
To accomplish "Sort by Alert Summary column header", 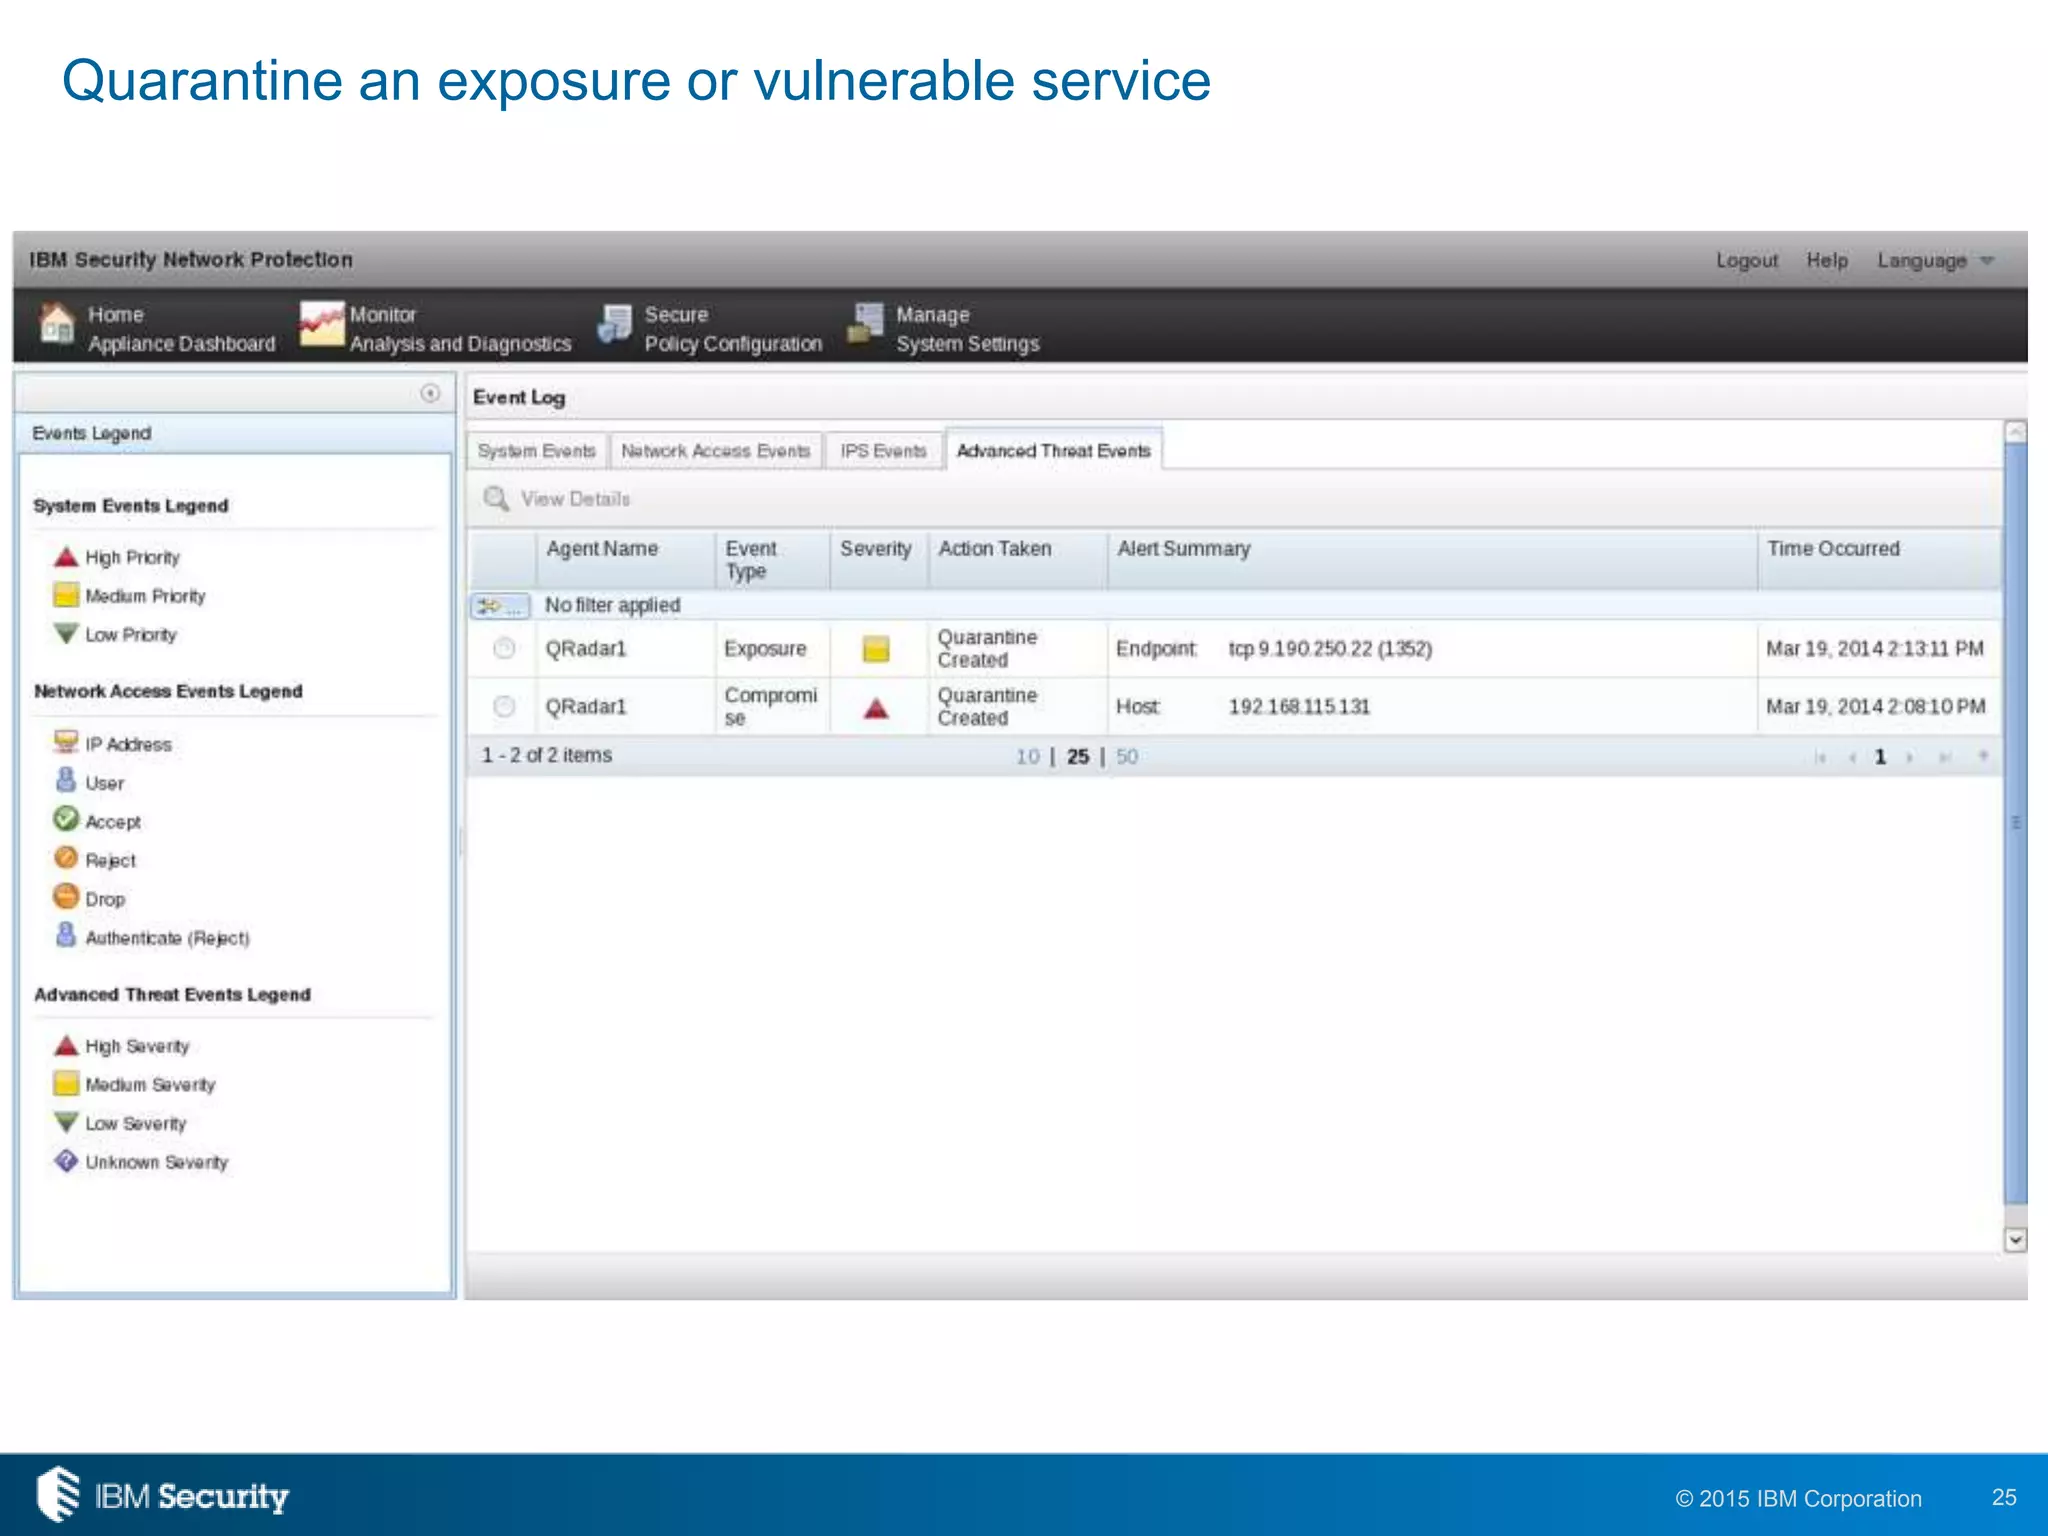I will pos(1433,560).
